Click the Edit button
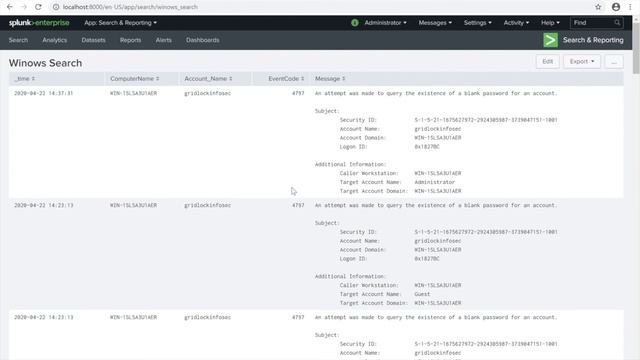This screenshot has height=360, width=640. pyautogui.click(x=547, y=62)
